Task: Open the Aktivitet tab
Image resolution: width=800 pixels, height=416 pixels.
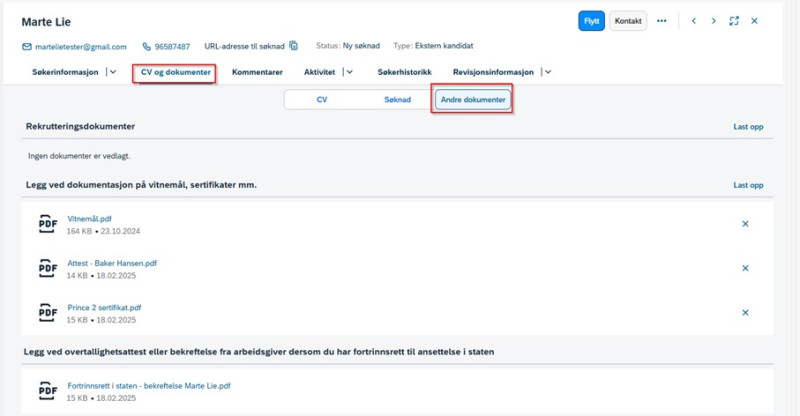Action: [x=319, y=72]
